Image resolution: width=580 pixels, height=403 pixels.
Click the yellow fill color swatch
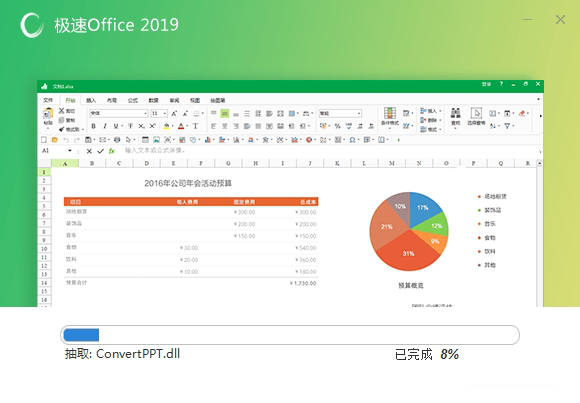(166, 126)
